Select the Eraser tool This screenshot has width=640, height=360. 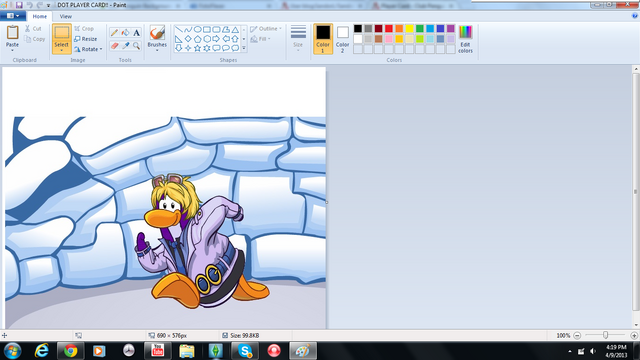[114, 45]
